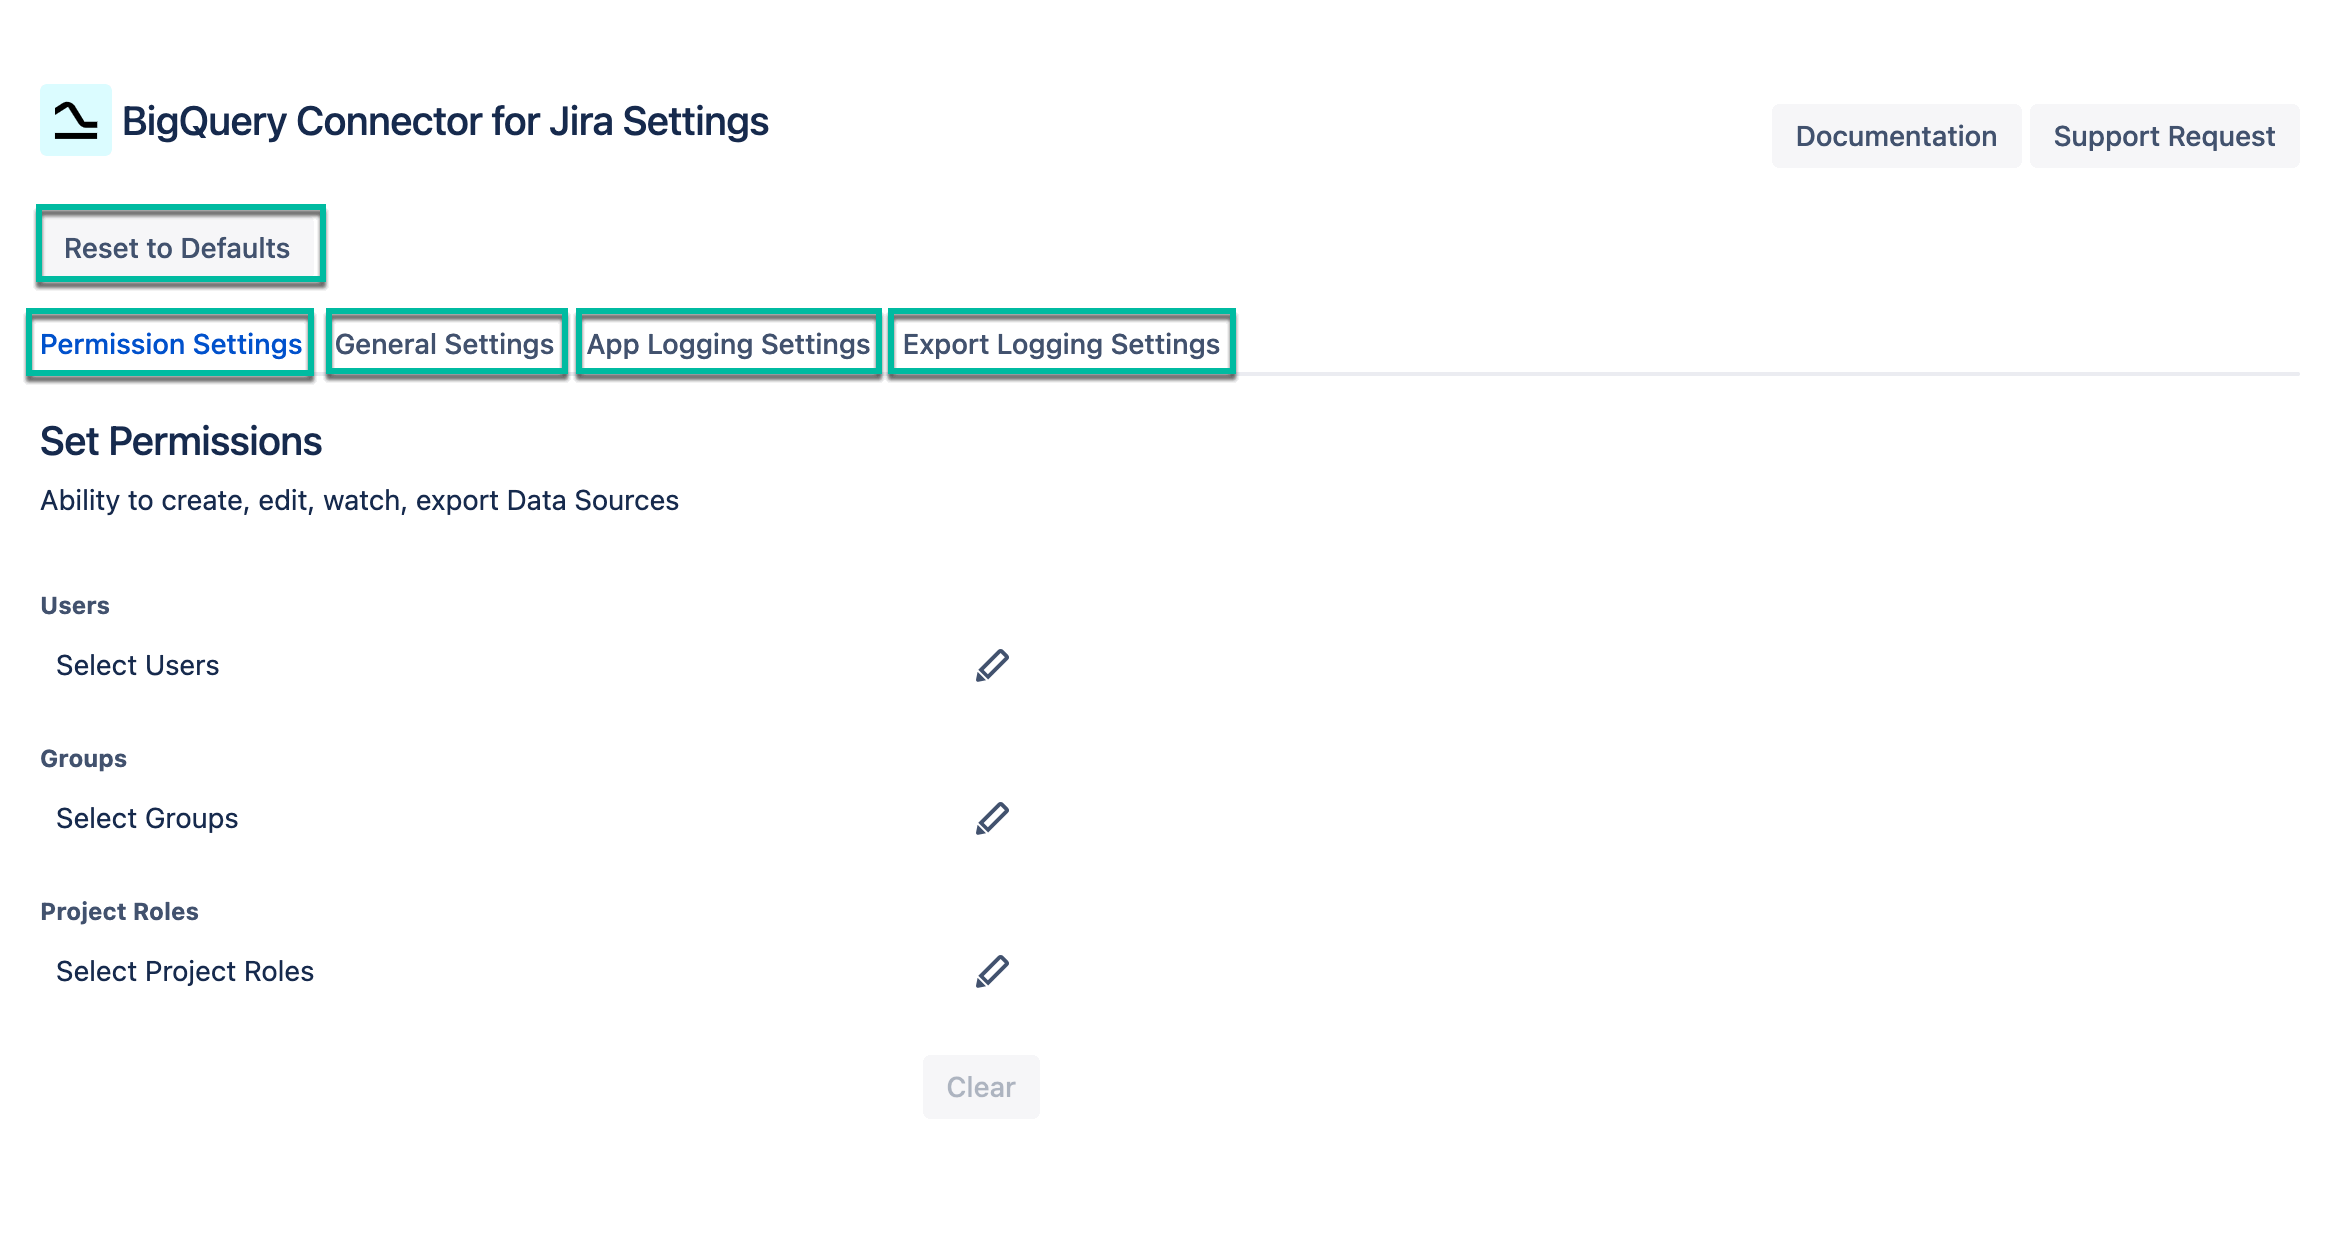Click the Set Permissions heading
This screenshot has height=1254, width=2338.
pyautogui.click(x=181, y=441)
